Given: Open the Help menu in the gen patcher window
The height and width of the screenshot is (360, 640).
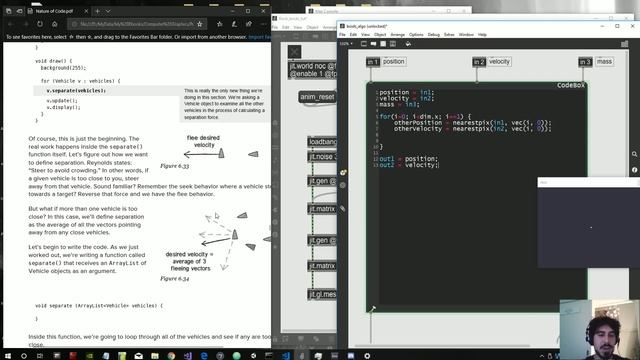Looking at the screenshot, I should 482,35.
